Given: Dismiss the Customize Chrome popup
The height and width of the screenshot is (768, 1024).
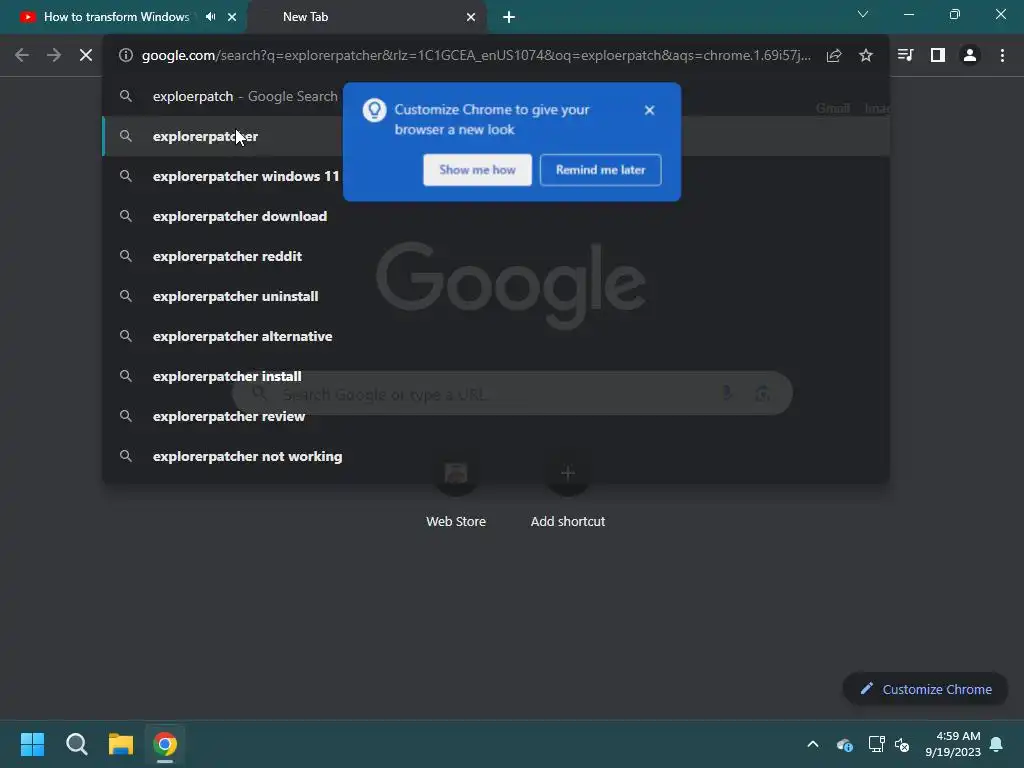Looking at the screenshot, I should pyautogui.click(x=649, y=110).
